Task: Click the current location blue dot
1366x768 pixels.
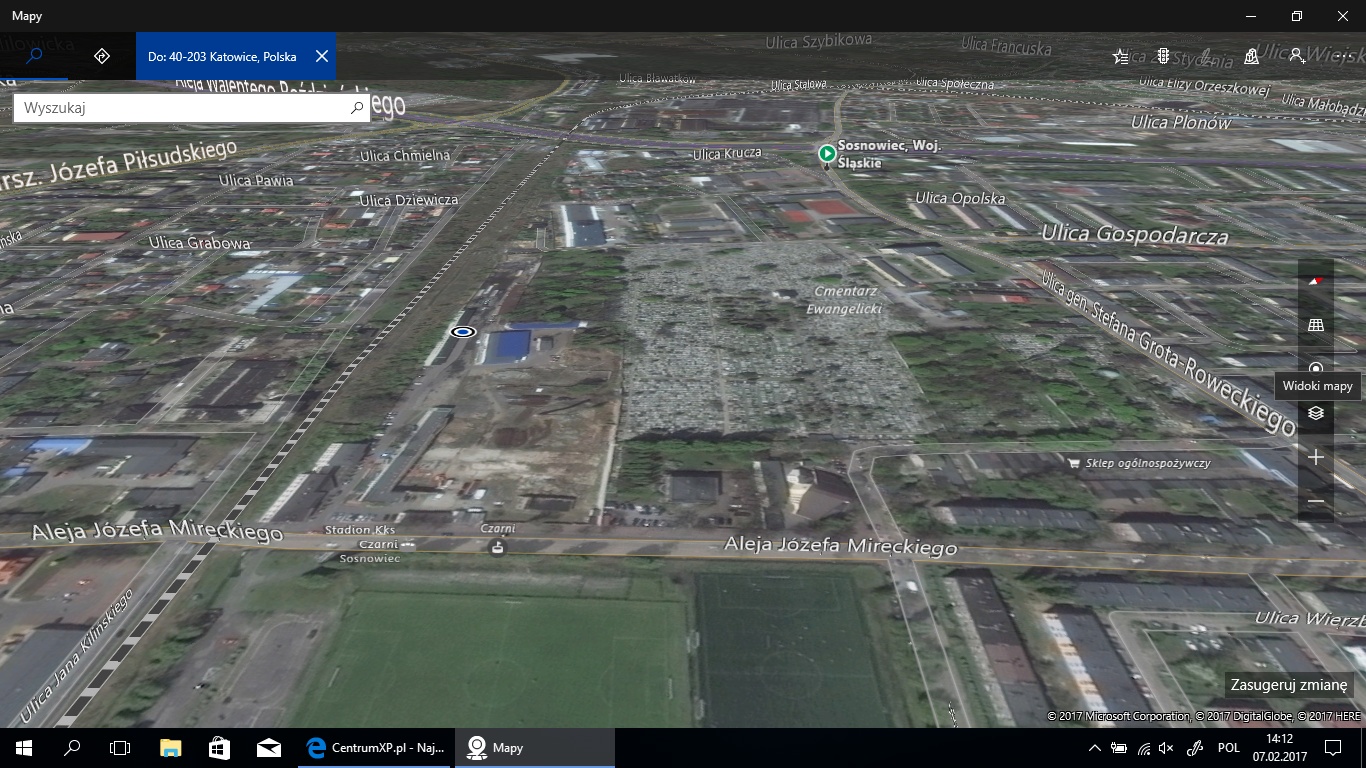Action: point(463,332)
